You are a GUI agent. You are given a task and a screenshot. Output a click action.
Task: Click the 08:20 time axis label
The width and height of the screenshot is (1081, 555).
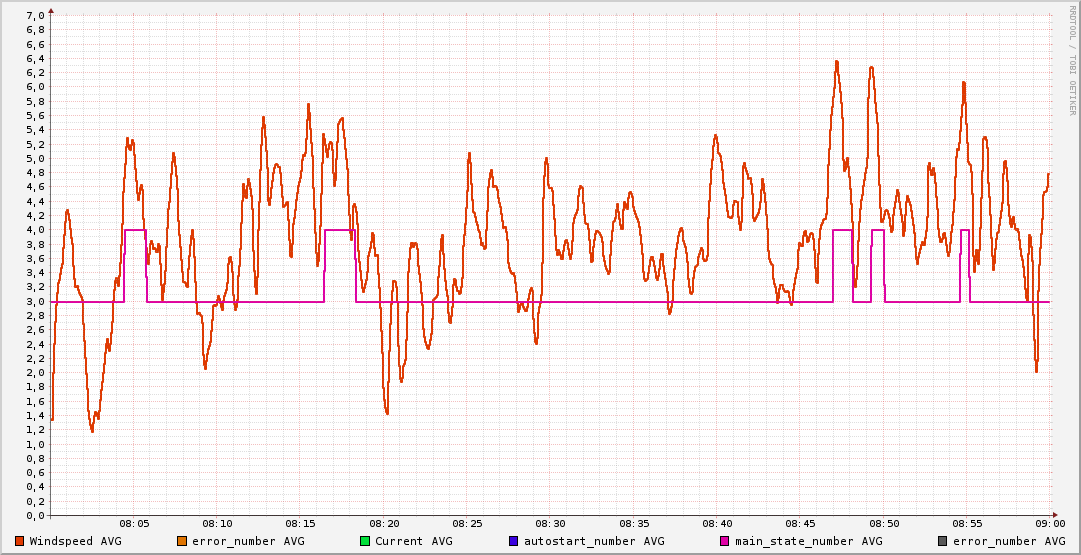tap(384, 523)
